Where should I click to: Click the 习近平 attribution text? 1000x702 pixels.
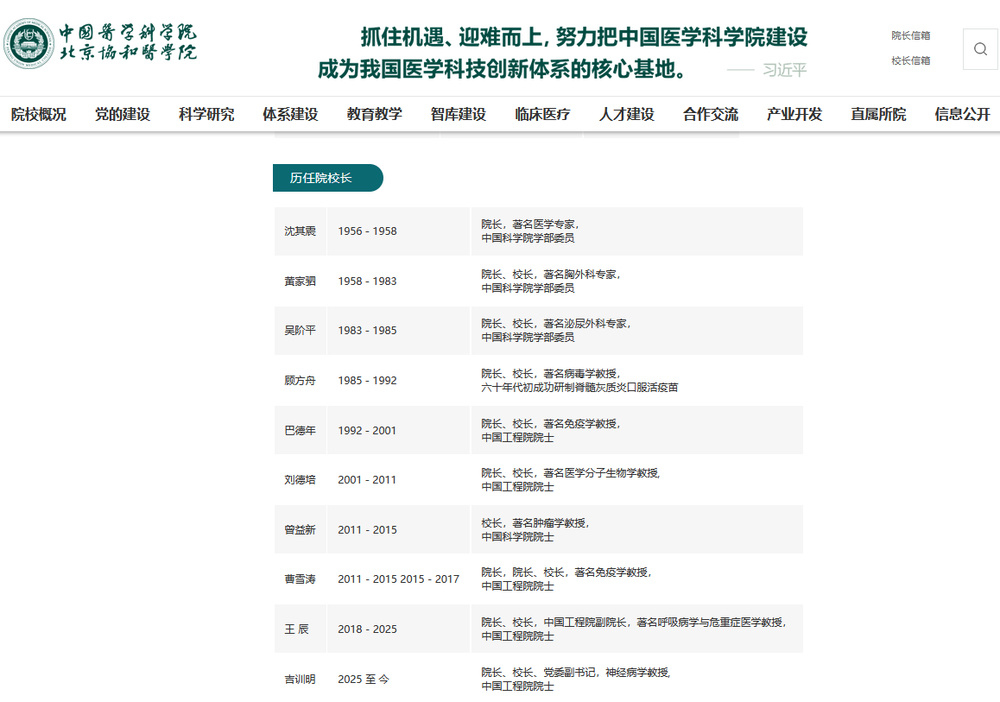click(x=785, y=69)
